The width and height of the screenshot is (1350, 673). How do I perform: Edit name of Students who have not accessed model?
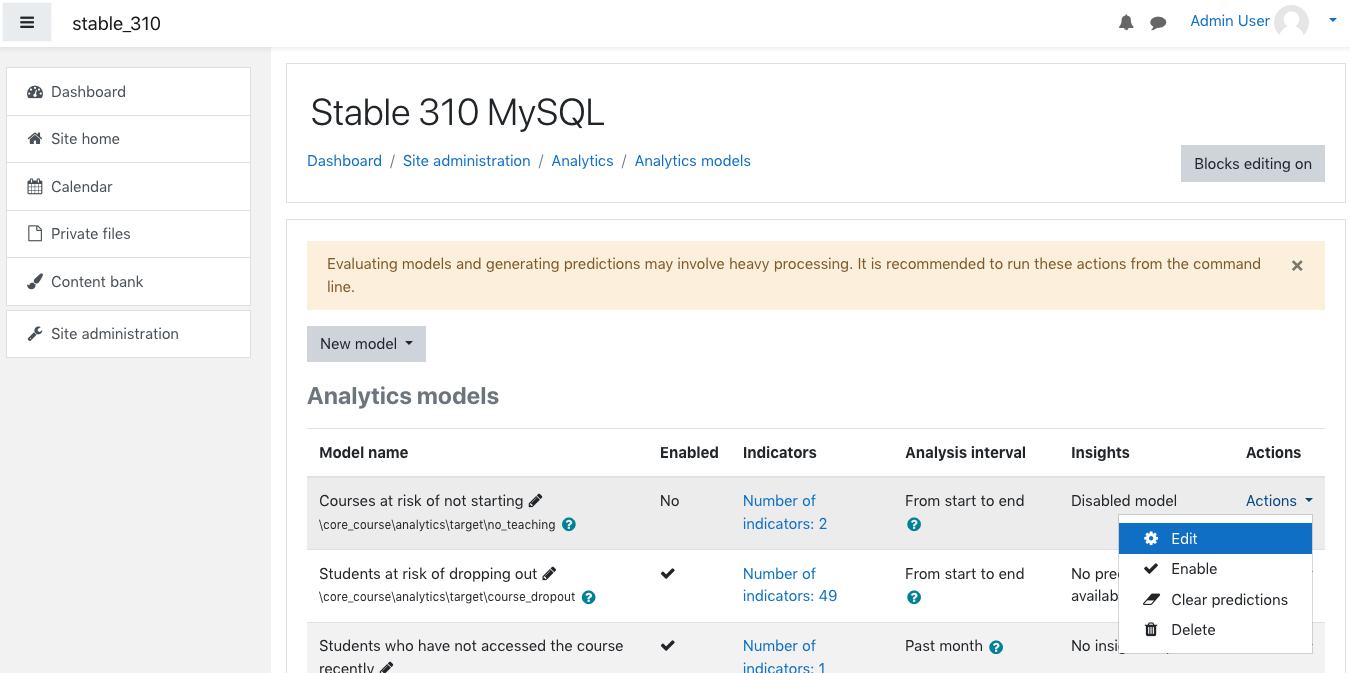pos(387,667)
